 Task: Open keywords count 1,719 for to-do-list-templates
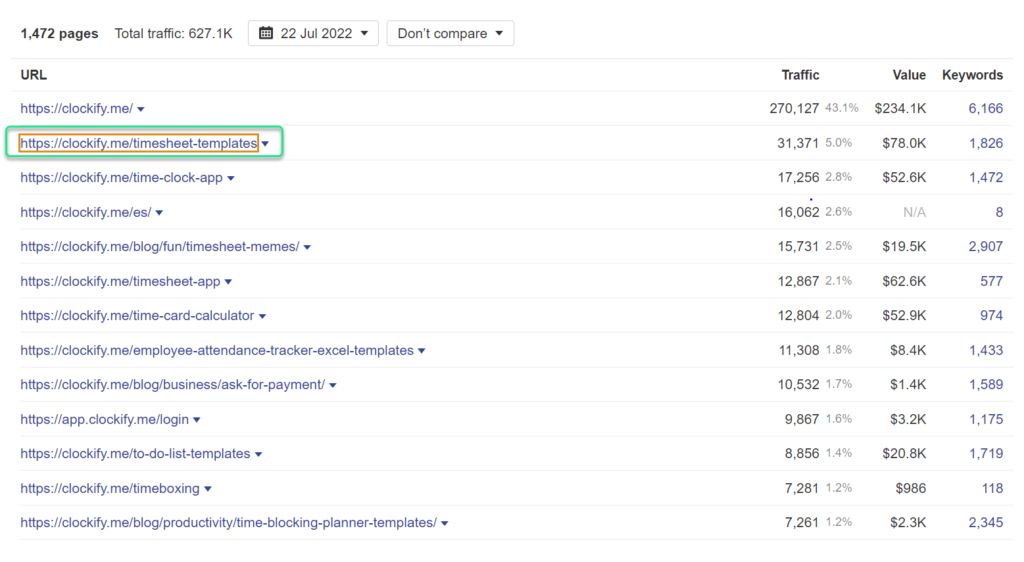pyautogui.click(x=985, y=454)
